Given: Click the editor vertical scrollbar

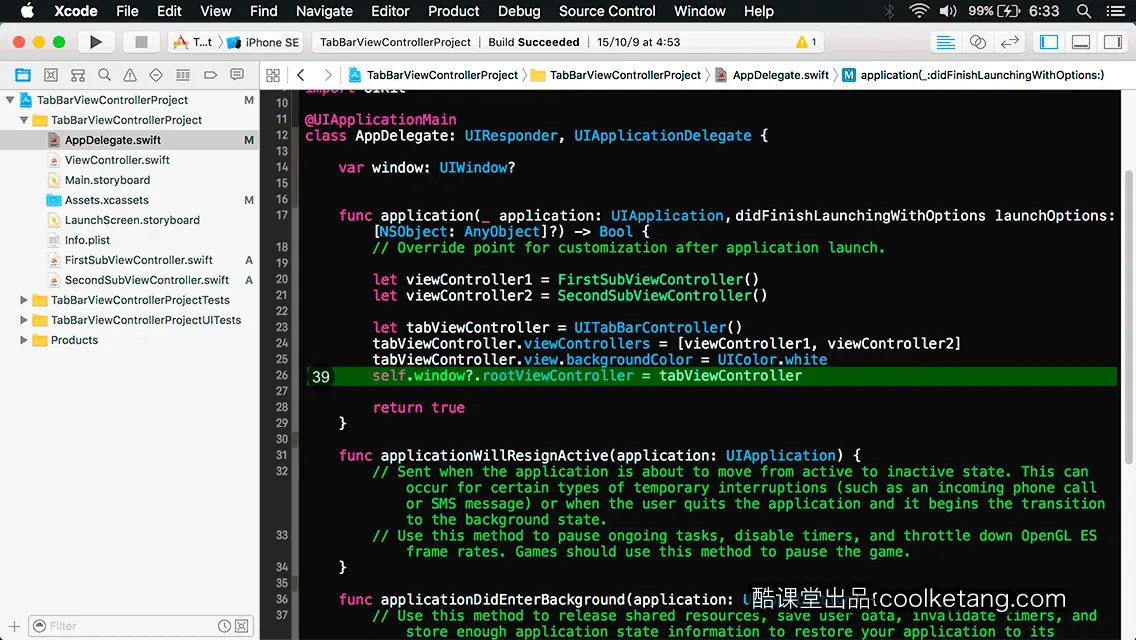Looking at the screenshot, I should click(x=1129, y=317).
